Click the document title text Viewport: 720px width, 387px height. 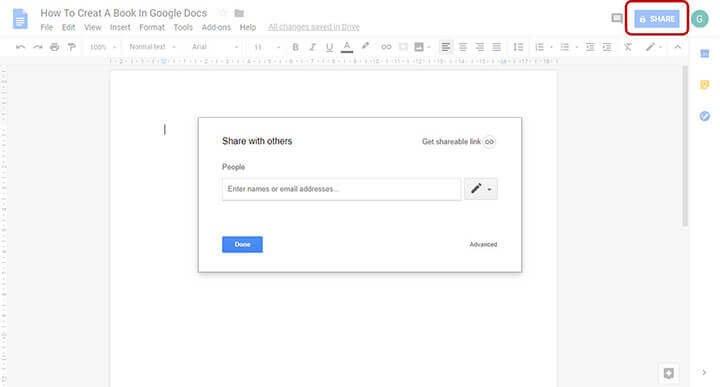click(x=124, y=13)
